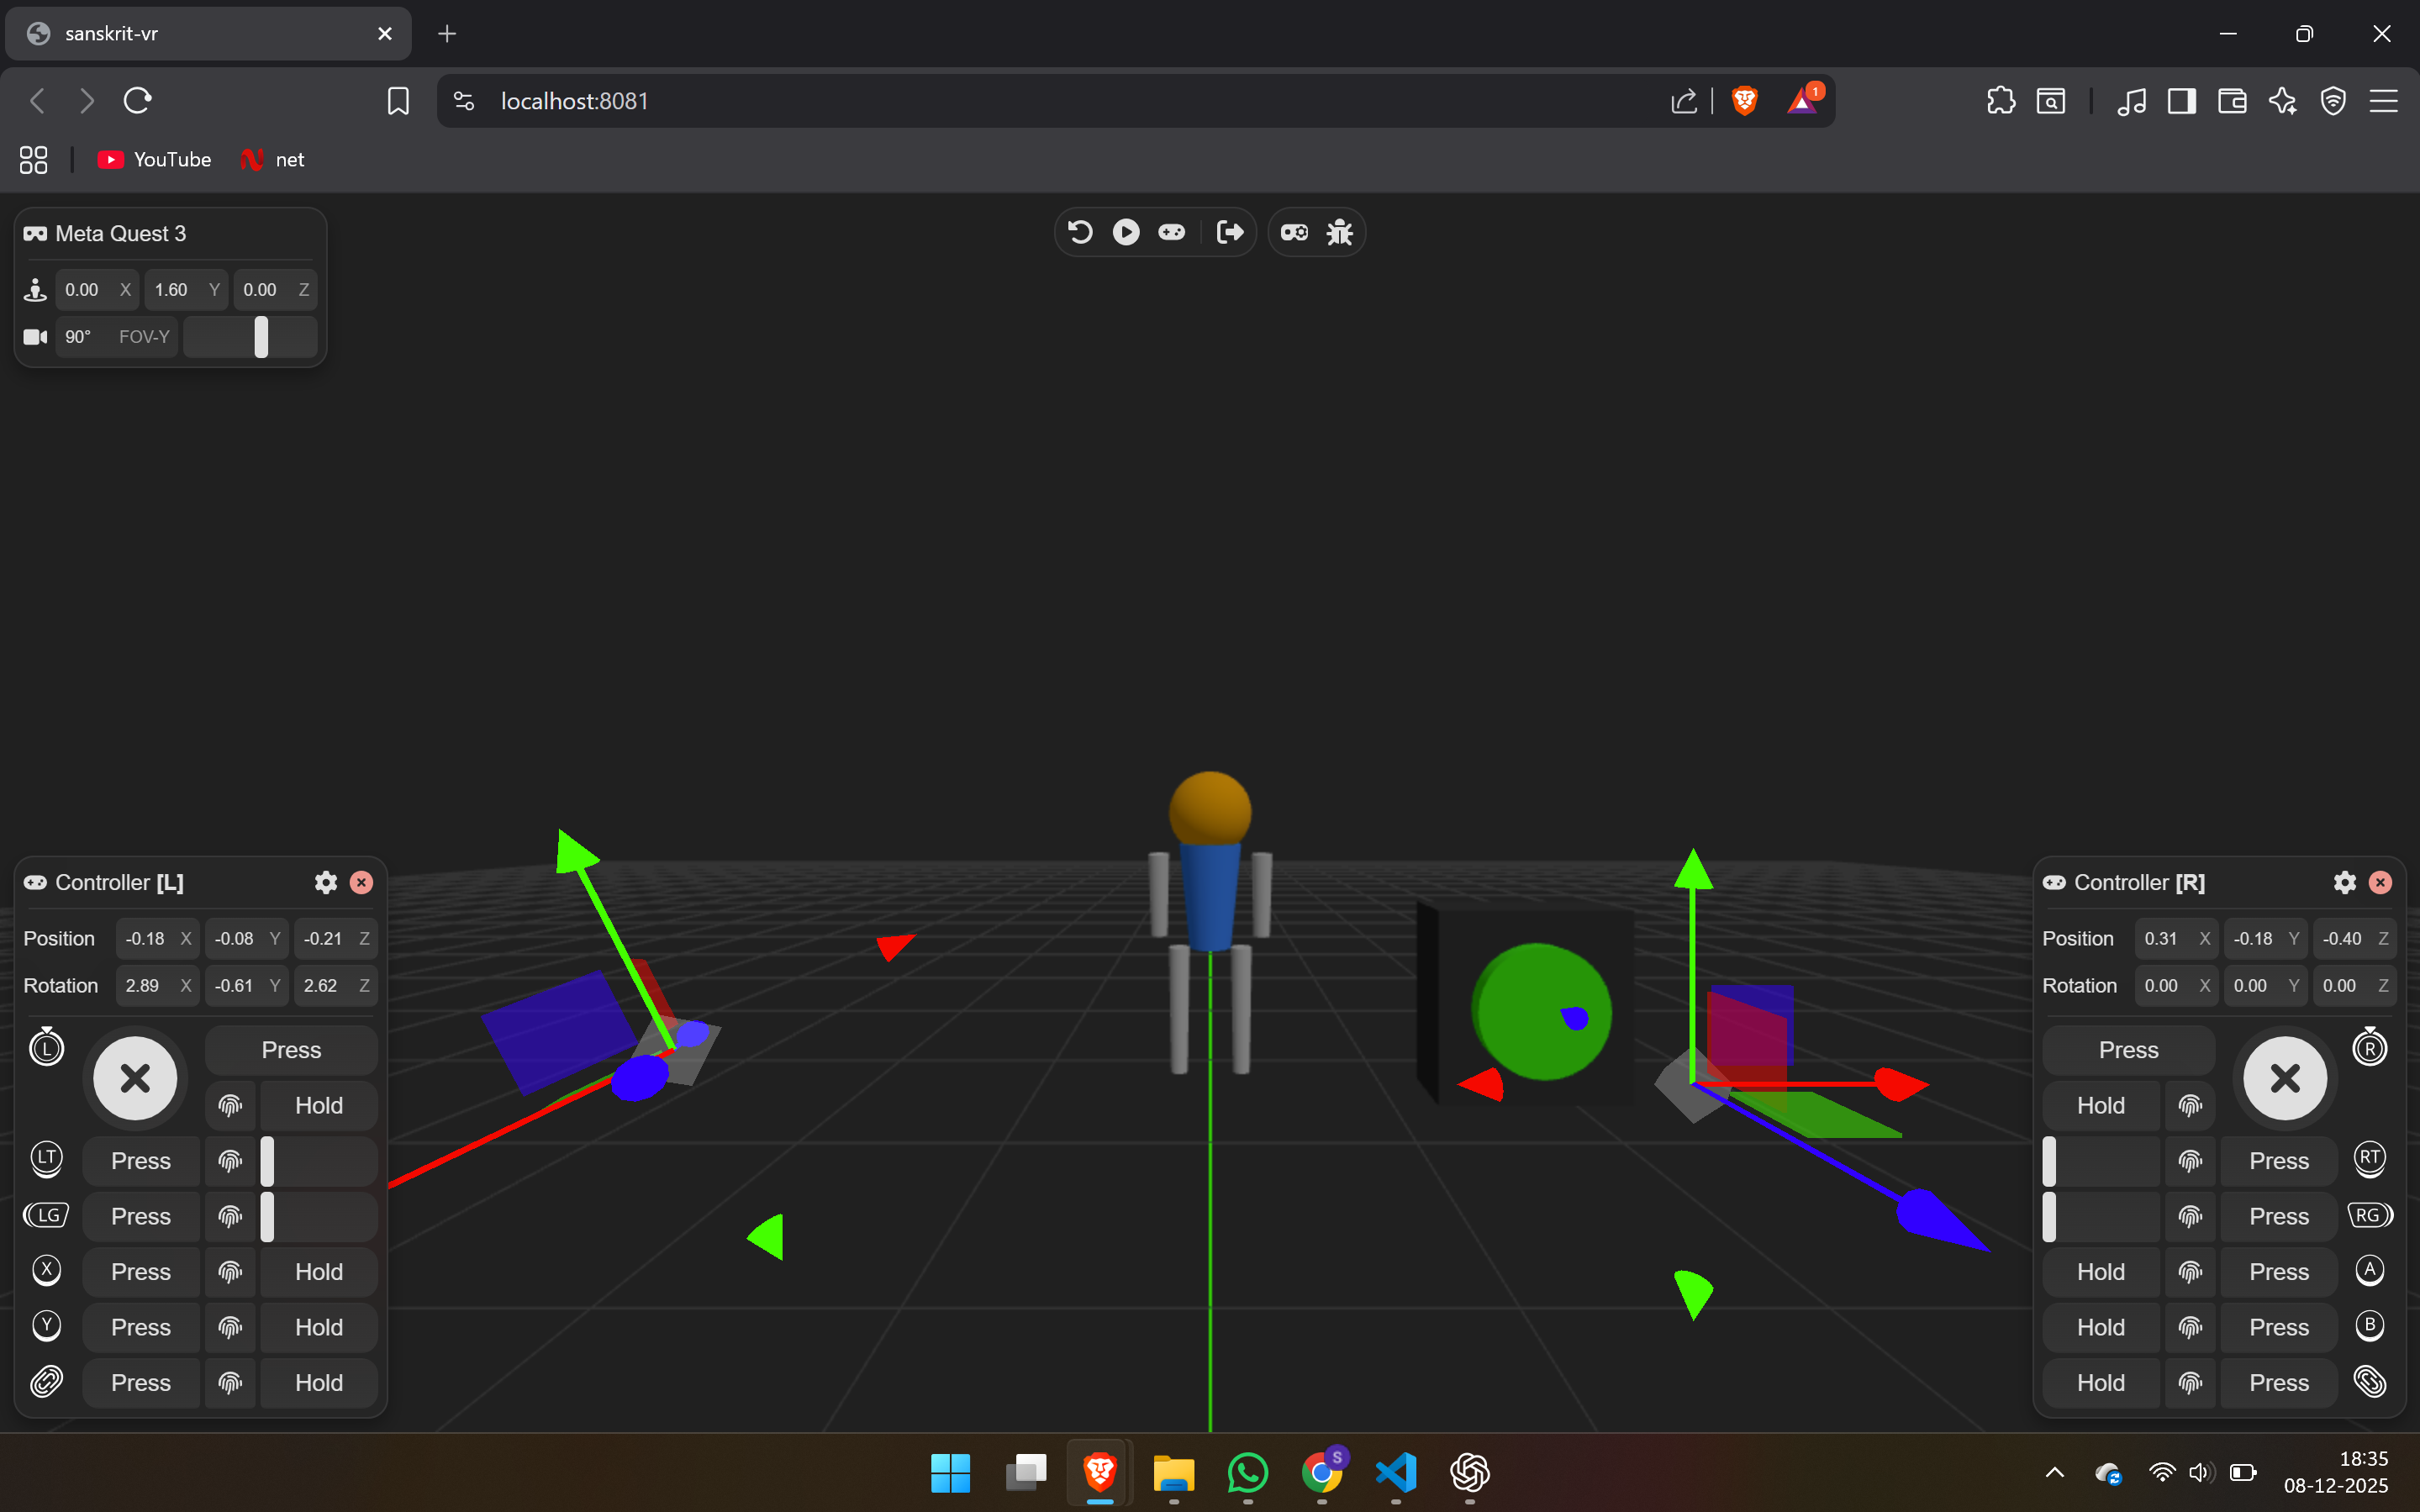Click headset Y position field 1.60

172,290
